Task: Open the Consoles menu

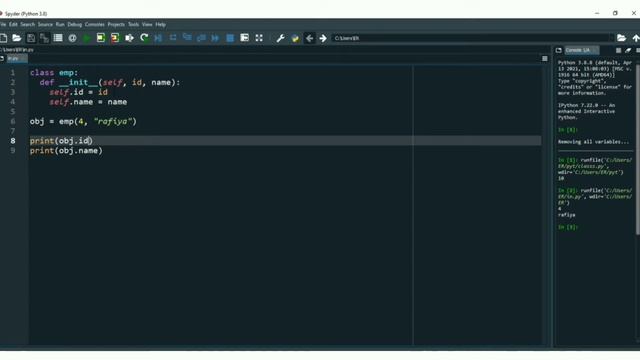Action: [95, 24]
